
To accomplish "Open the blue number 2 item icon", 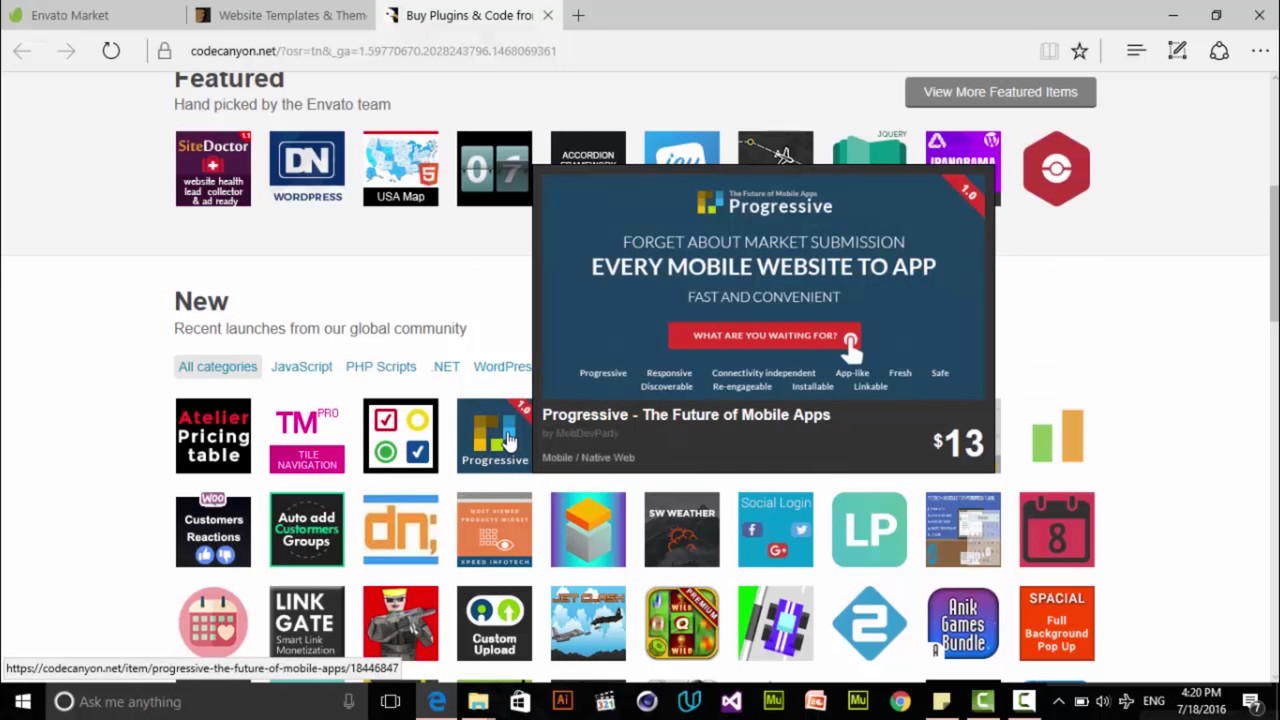I will (x=869, y=624).
